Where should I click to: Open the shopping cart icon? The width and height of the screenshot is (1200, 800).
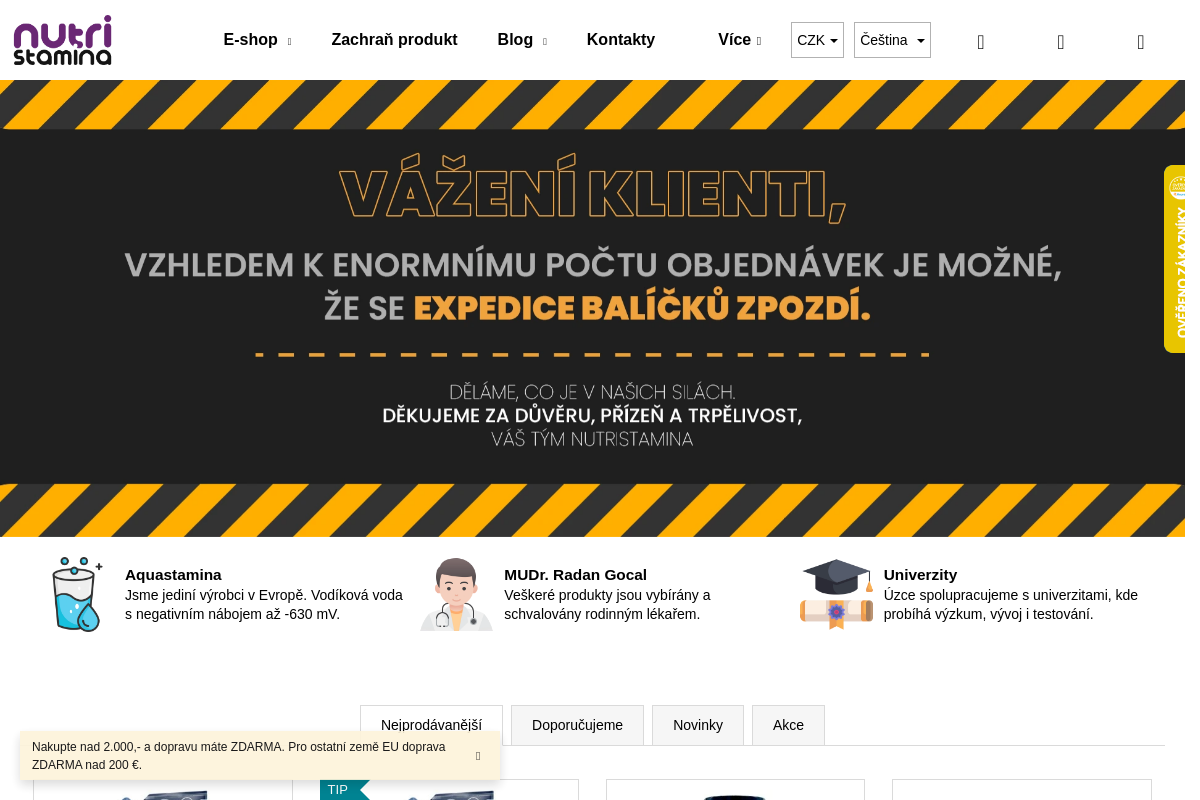coord(1140,41)
